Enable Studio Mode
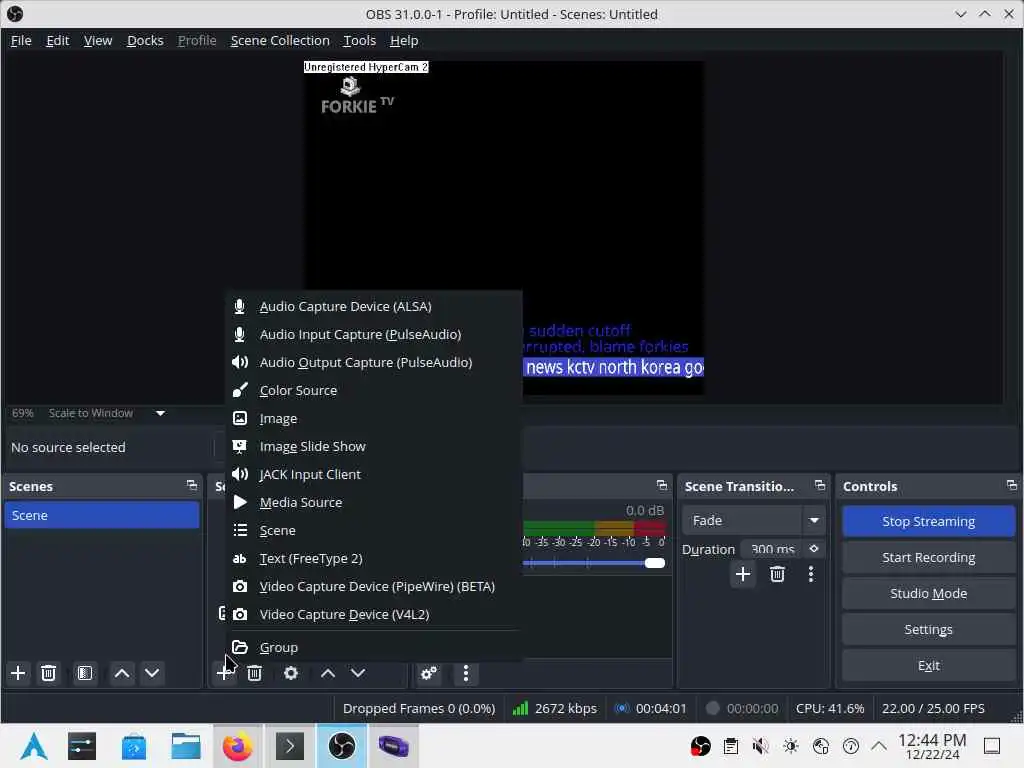The height and width of the screenshot is (768, 1024). [928, 593]
